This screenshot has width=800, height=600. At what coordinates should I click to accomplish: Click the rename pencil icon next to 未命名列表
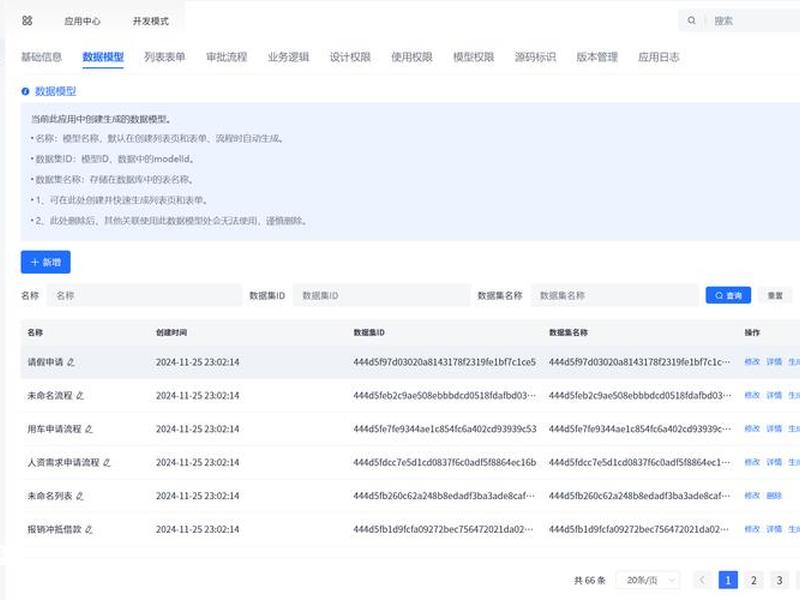[80, 496]
